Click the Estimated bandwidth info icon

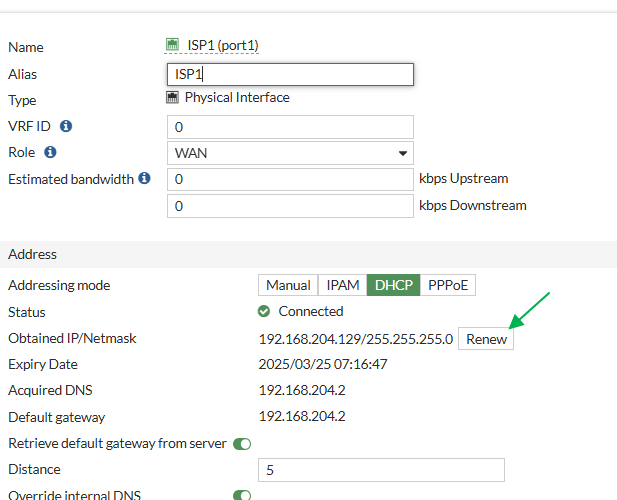coord(144,179)
